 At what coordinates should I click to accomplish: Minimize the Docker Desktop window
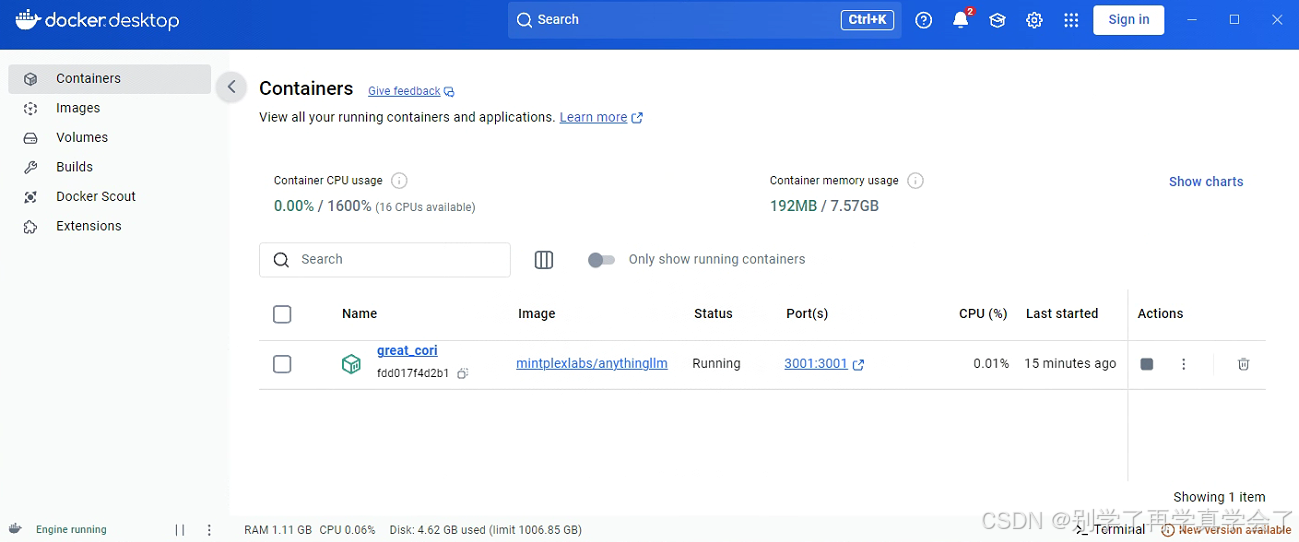pyautogui.click(x=1192, y=20)
